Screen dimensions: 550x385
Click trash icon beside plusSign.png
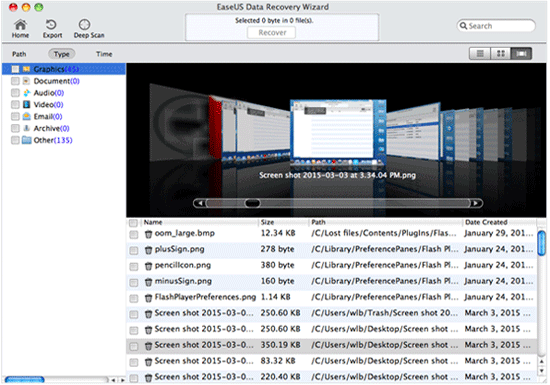[148, 250]
